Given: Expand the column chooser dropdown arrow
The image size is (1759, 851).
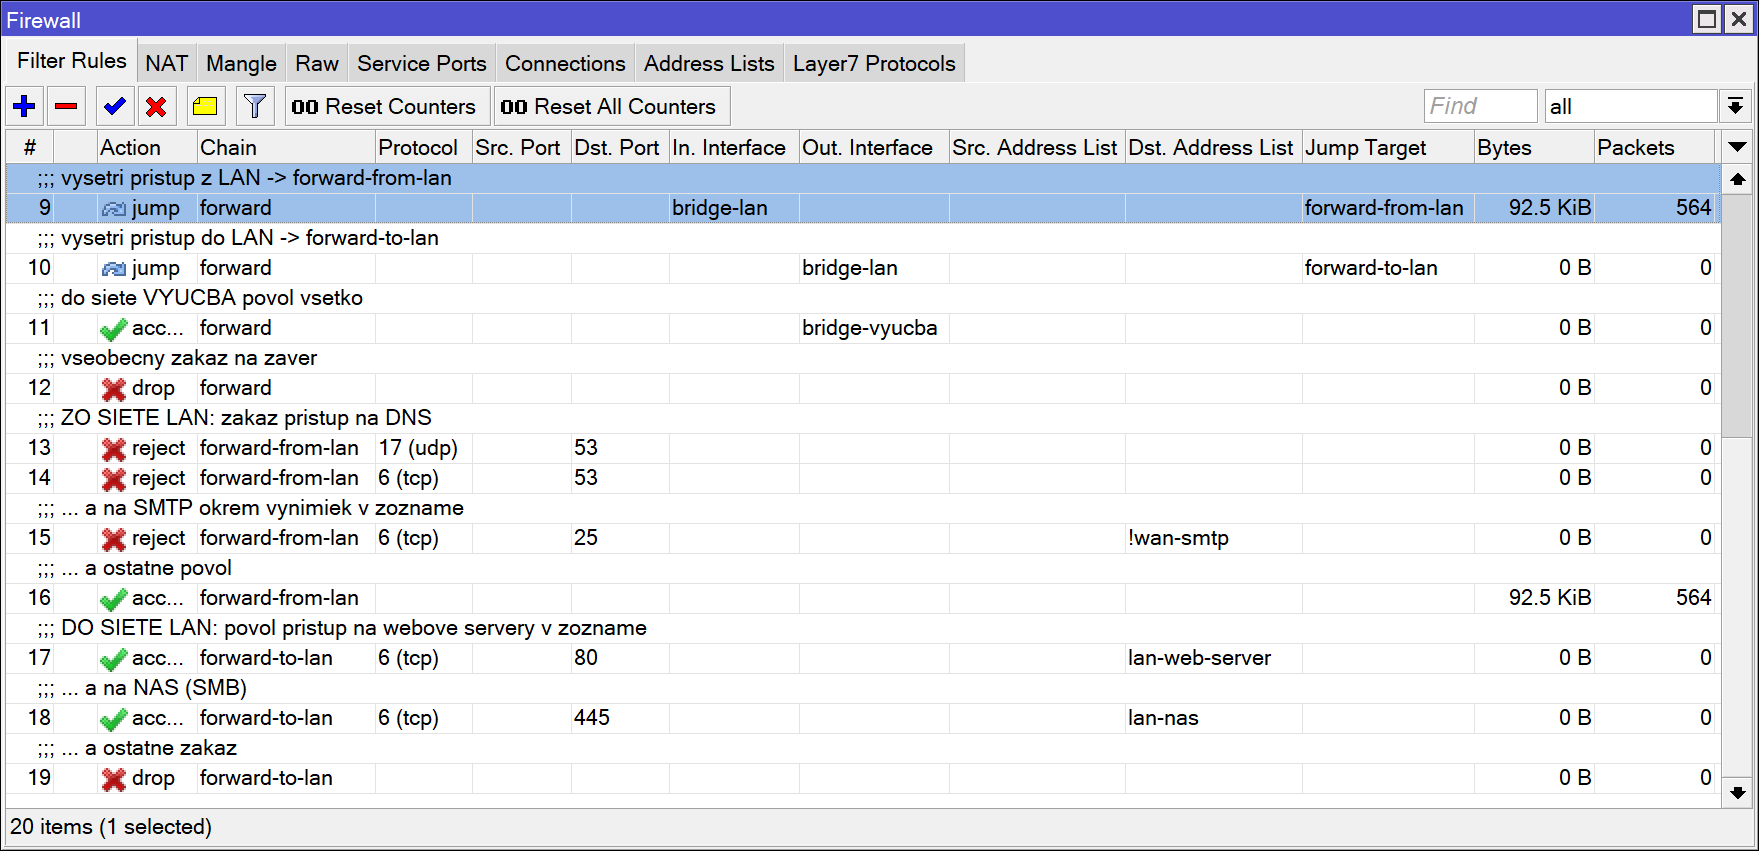Looking at the screenshot, I should pyautogui.click(x=1738, y=147).
